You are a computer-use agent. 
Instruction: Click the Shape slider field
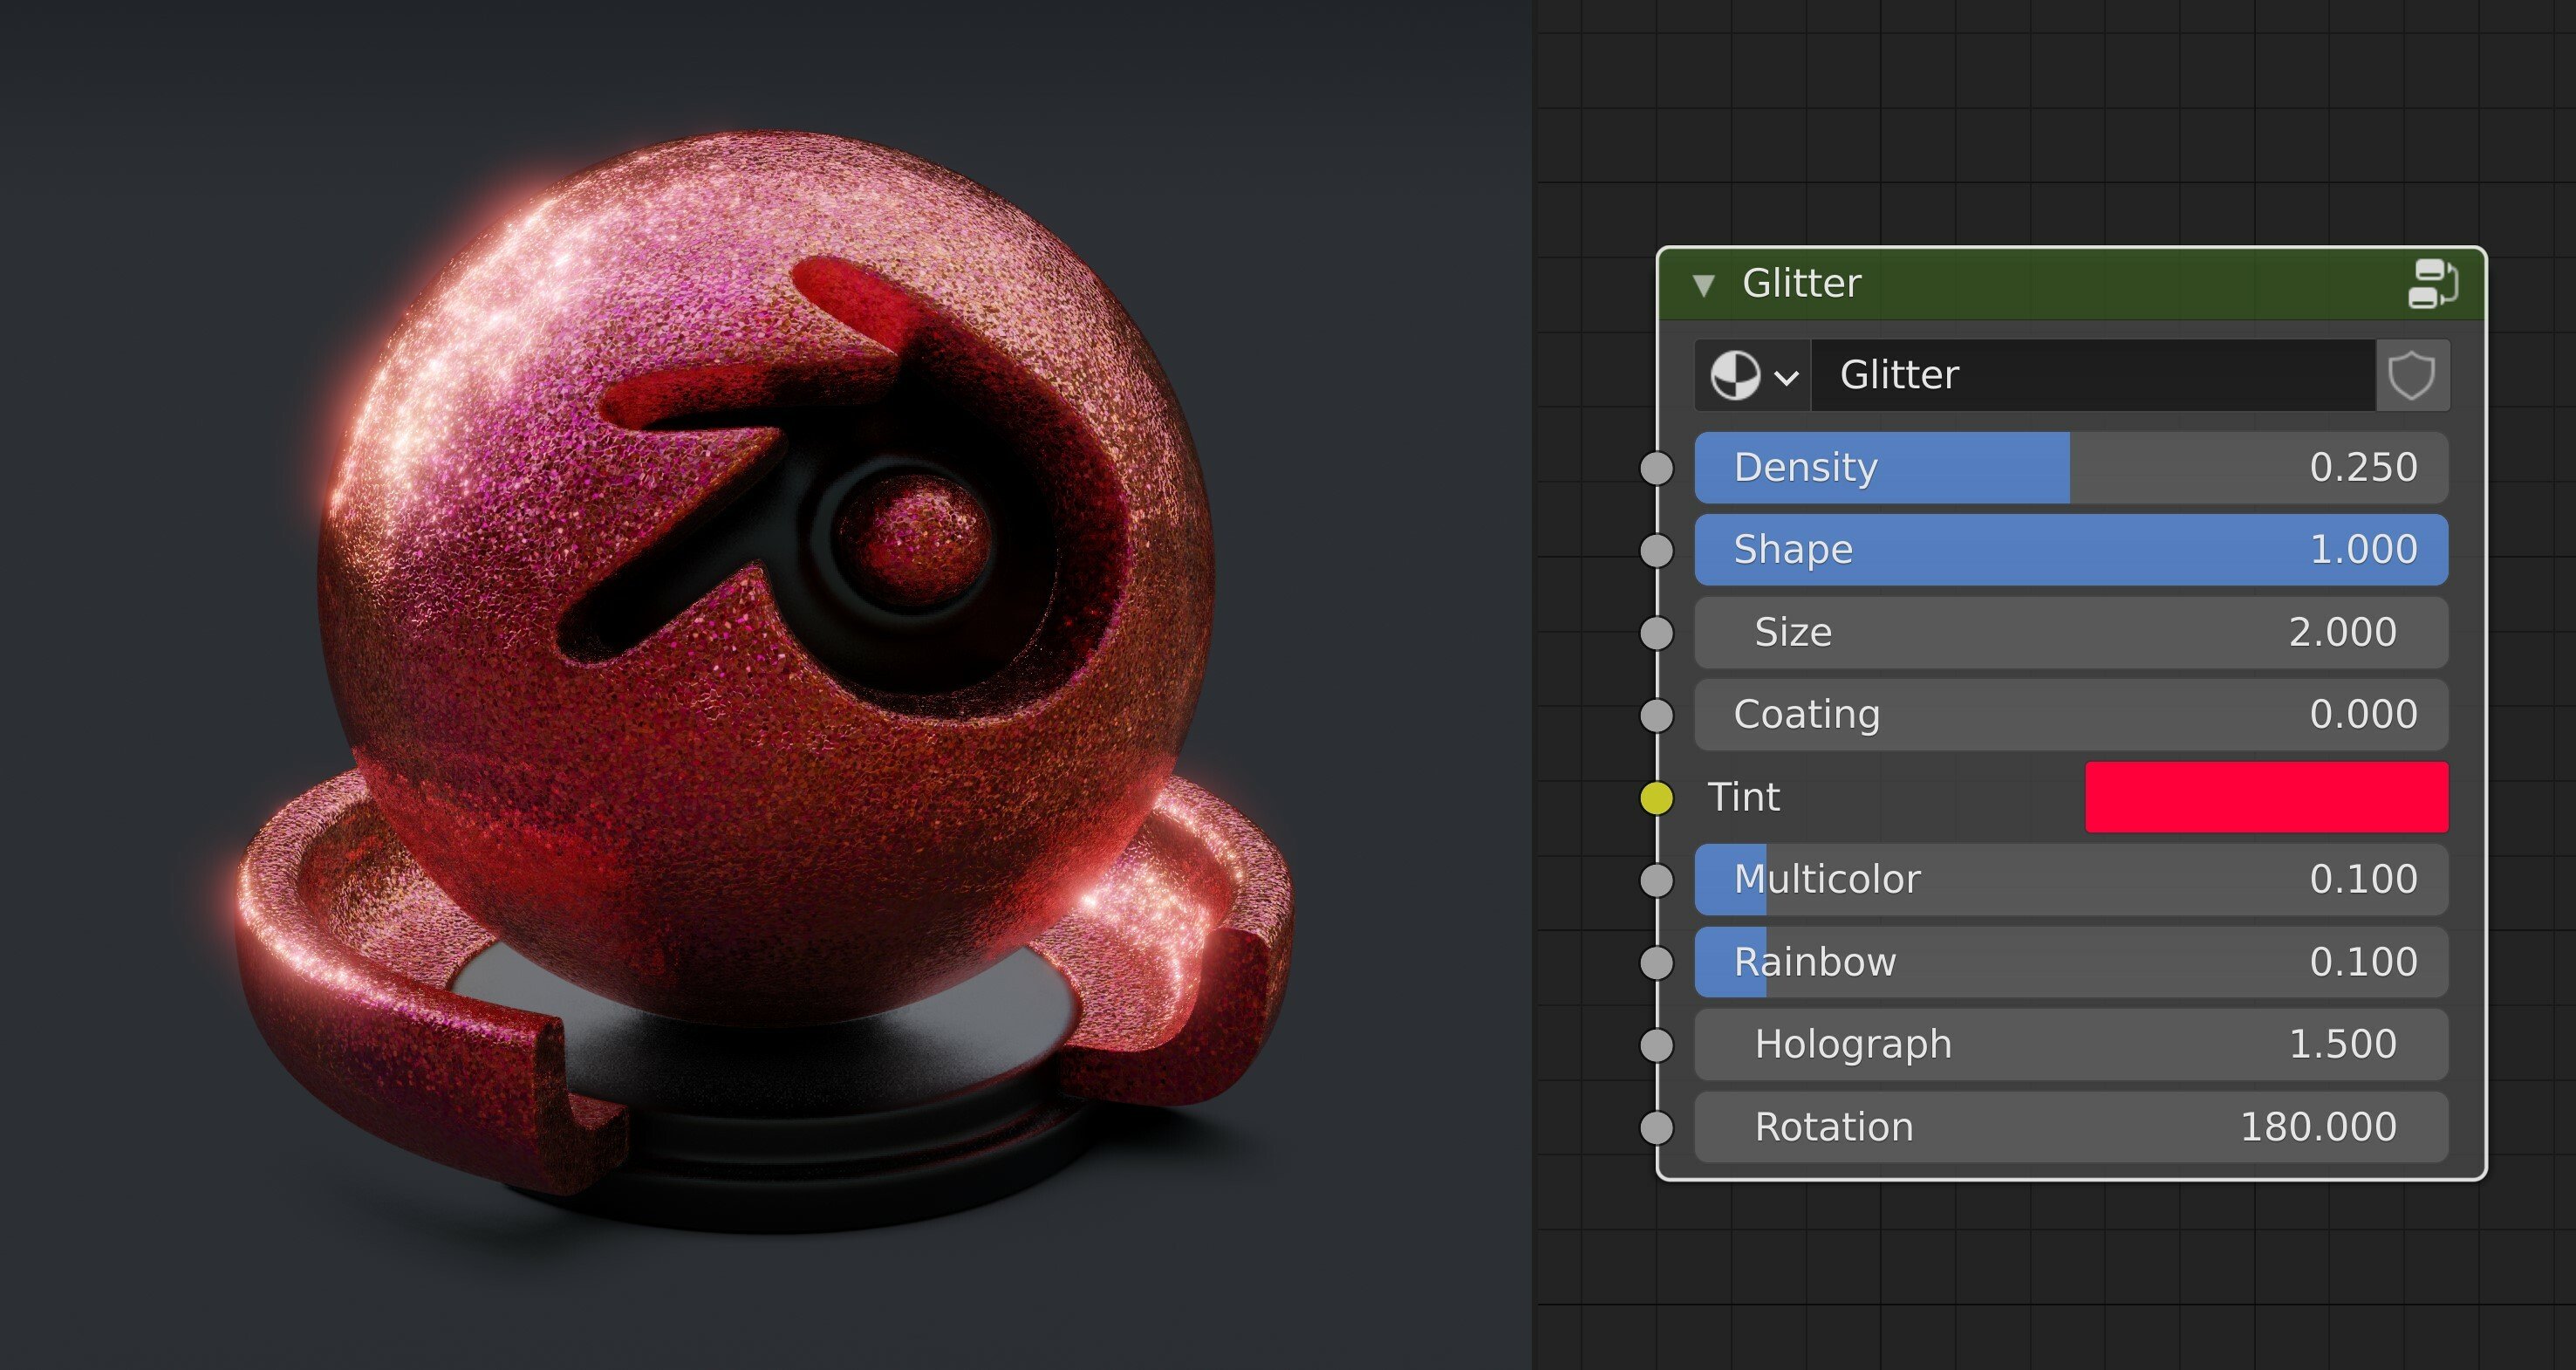tap(2070, 549)
